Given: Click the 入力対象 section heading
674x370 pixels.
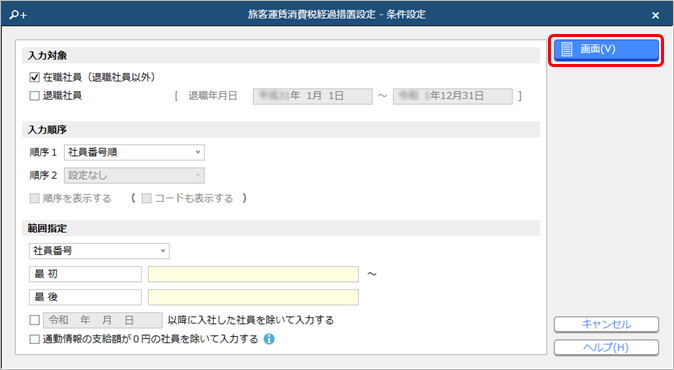Looking at the screenshot, I should tap(47, 56).
